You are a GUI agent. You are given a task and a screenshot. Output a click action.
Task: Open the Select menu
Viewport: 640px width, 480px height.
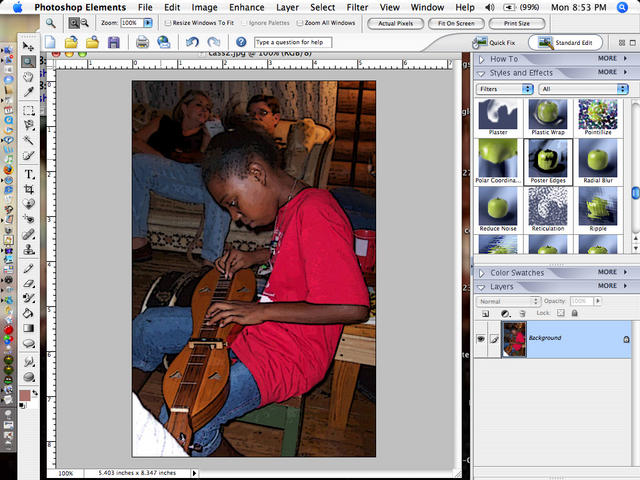[322, 7]
